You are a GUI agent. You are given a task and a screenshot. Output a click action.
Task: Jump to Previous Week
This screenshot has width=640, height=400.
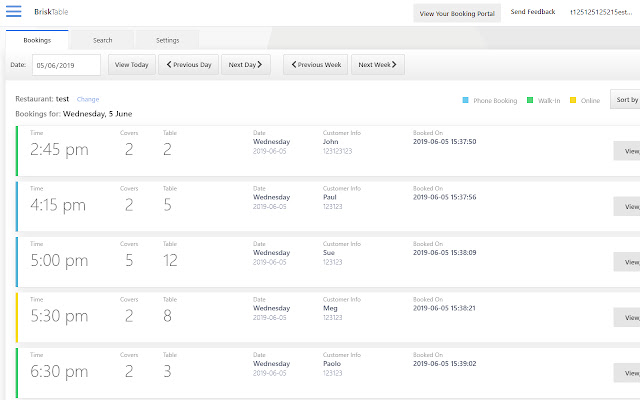[x=316, y=64]
